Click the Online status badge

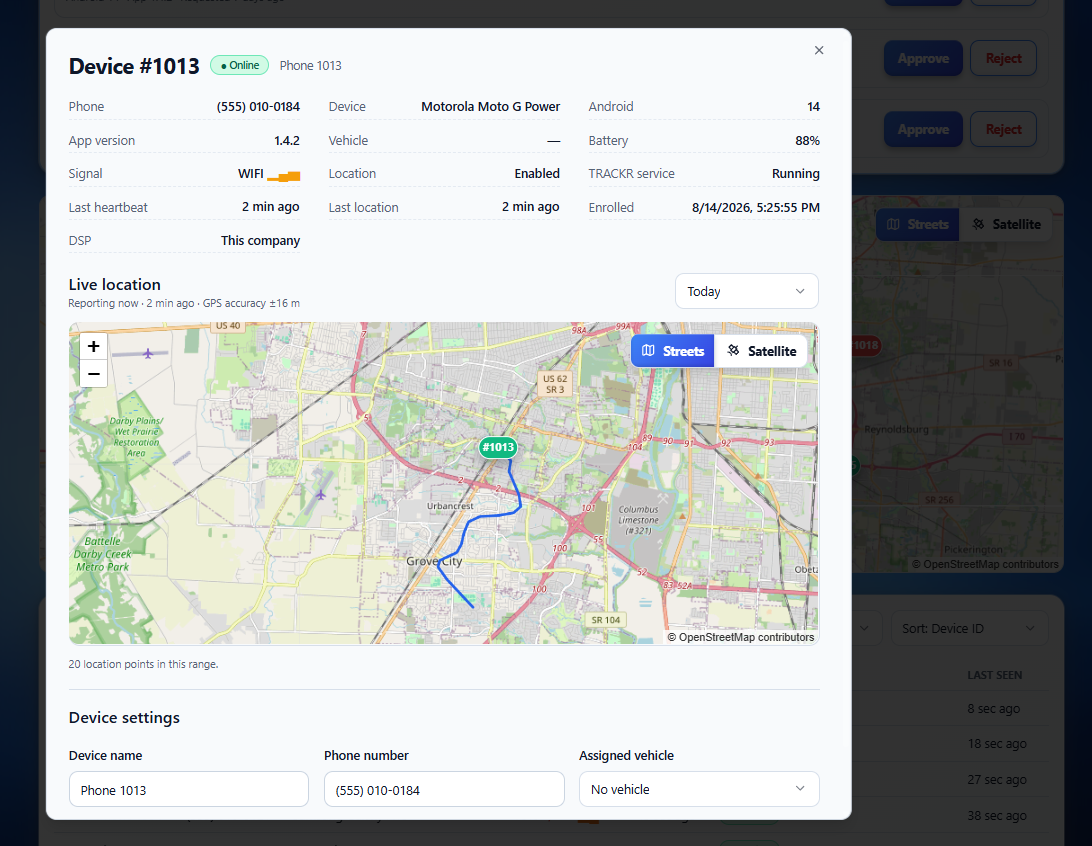(x=240, y=65)
